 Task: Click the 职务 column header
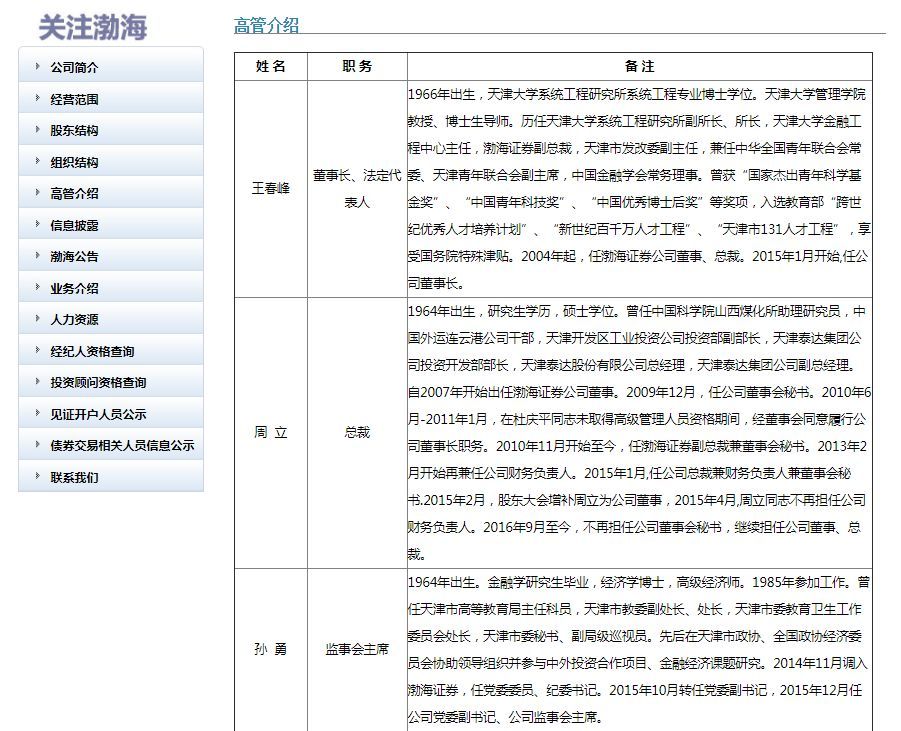[356, 67]
